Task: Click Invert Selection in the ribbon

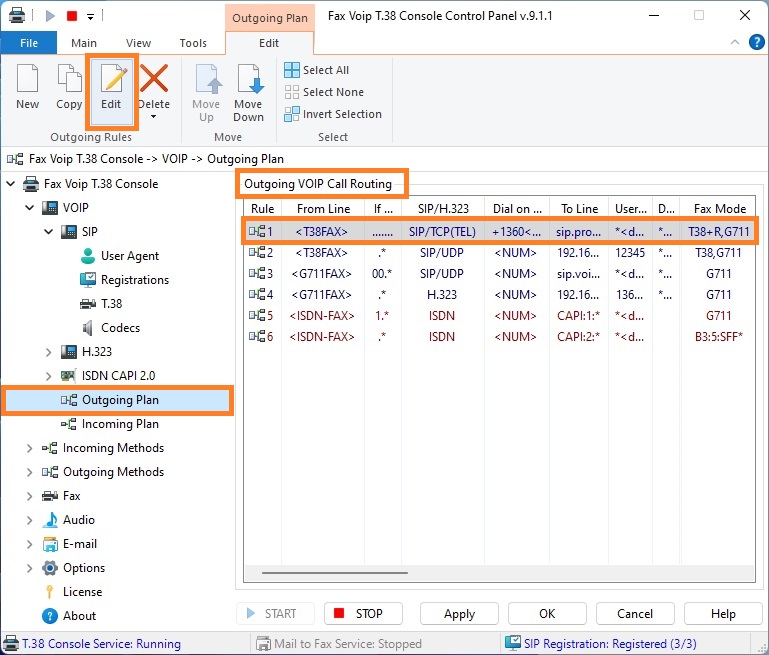Action: pyautogui.click(x=333, y=114)
